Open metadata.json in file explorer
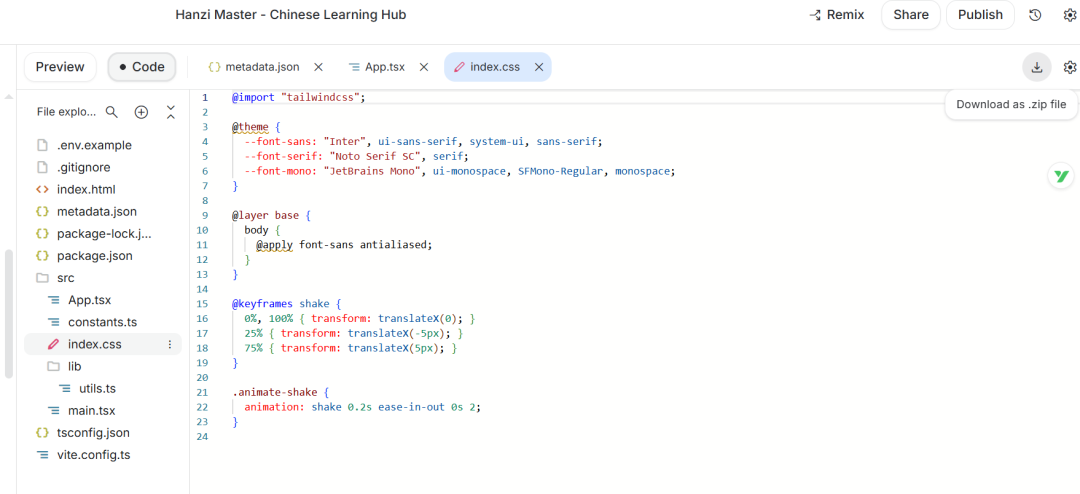 tap(97, 212)
